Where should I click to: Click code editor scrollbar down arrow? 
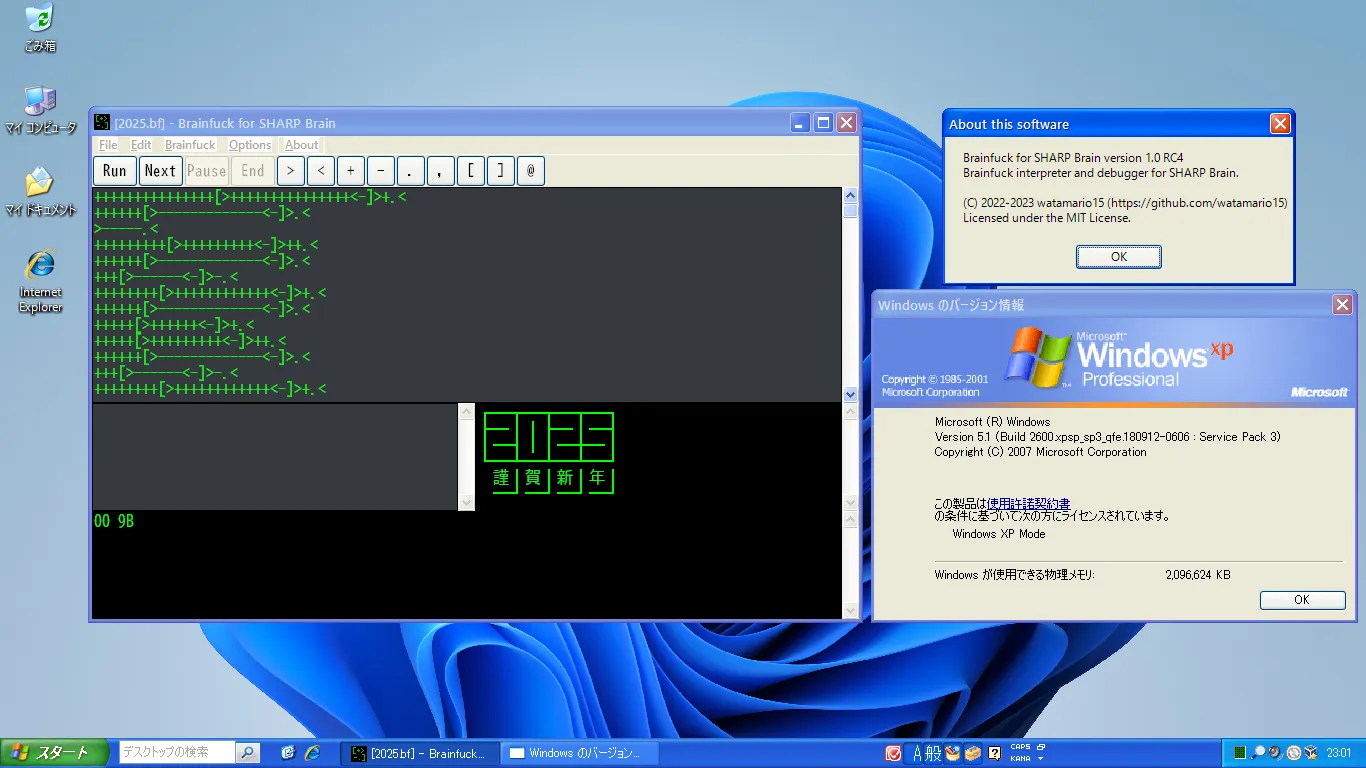[x=850, y=394]
